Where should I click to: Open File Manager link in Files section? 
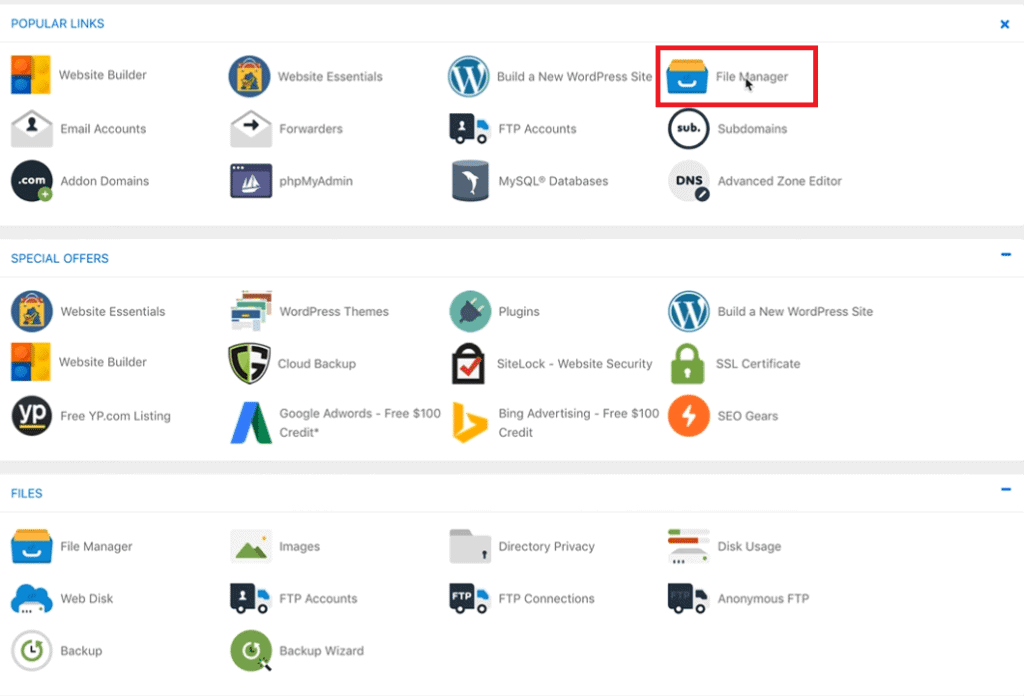click(x=96, y=546)
